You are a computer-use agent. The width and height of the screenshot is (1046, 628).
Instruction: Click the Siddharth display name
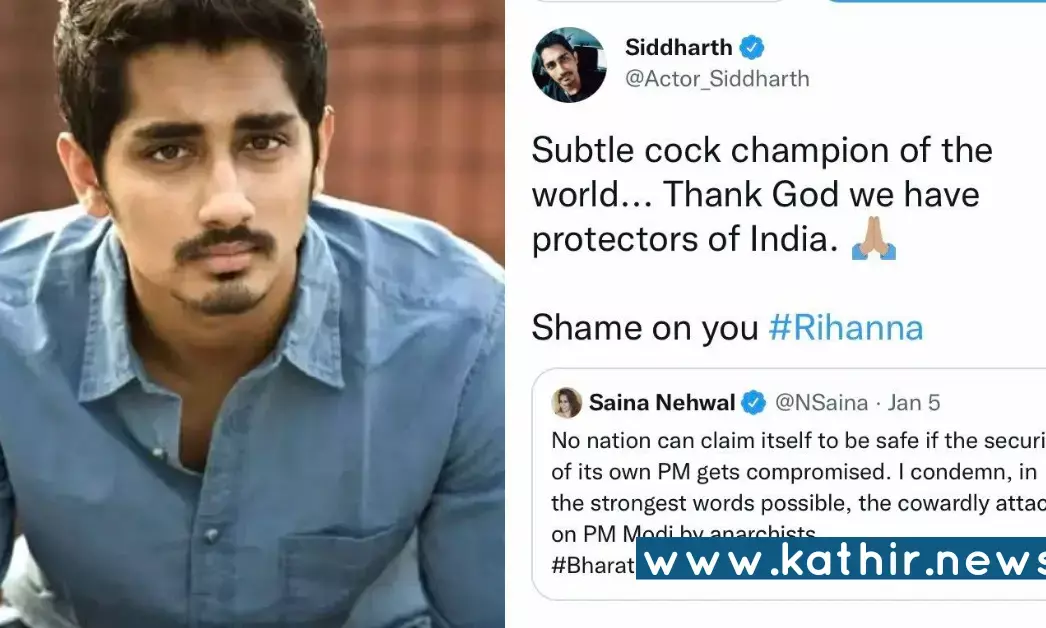(678, 47)
